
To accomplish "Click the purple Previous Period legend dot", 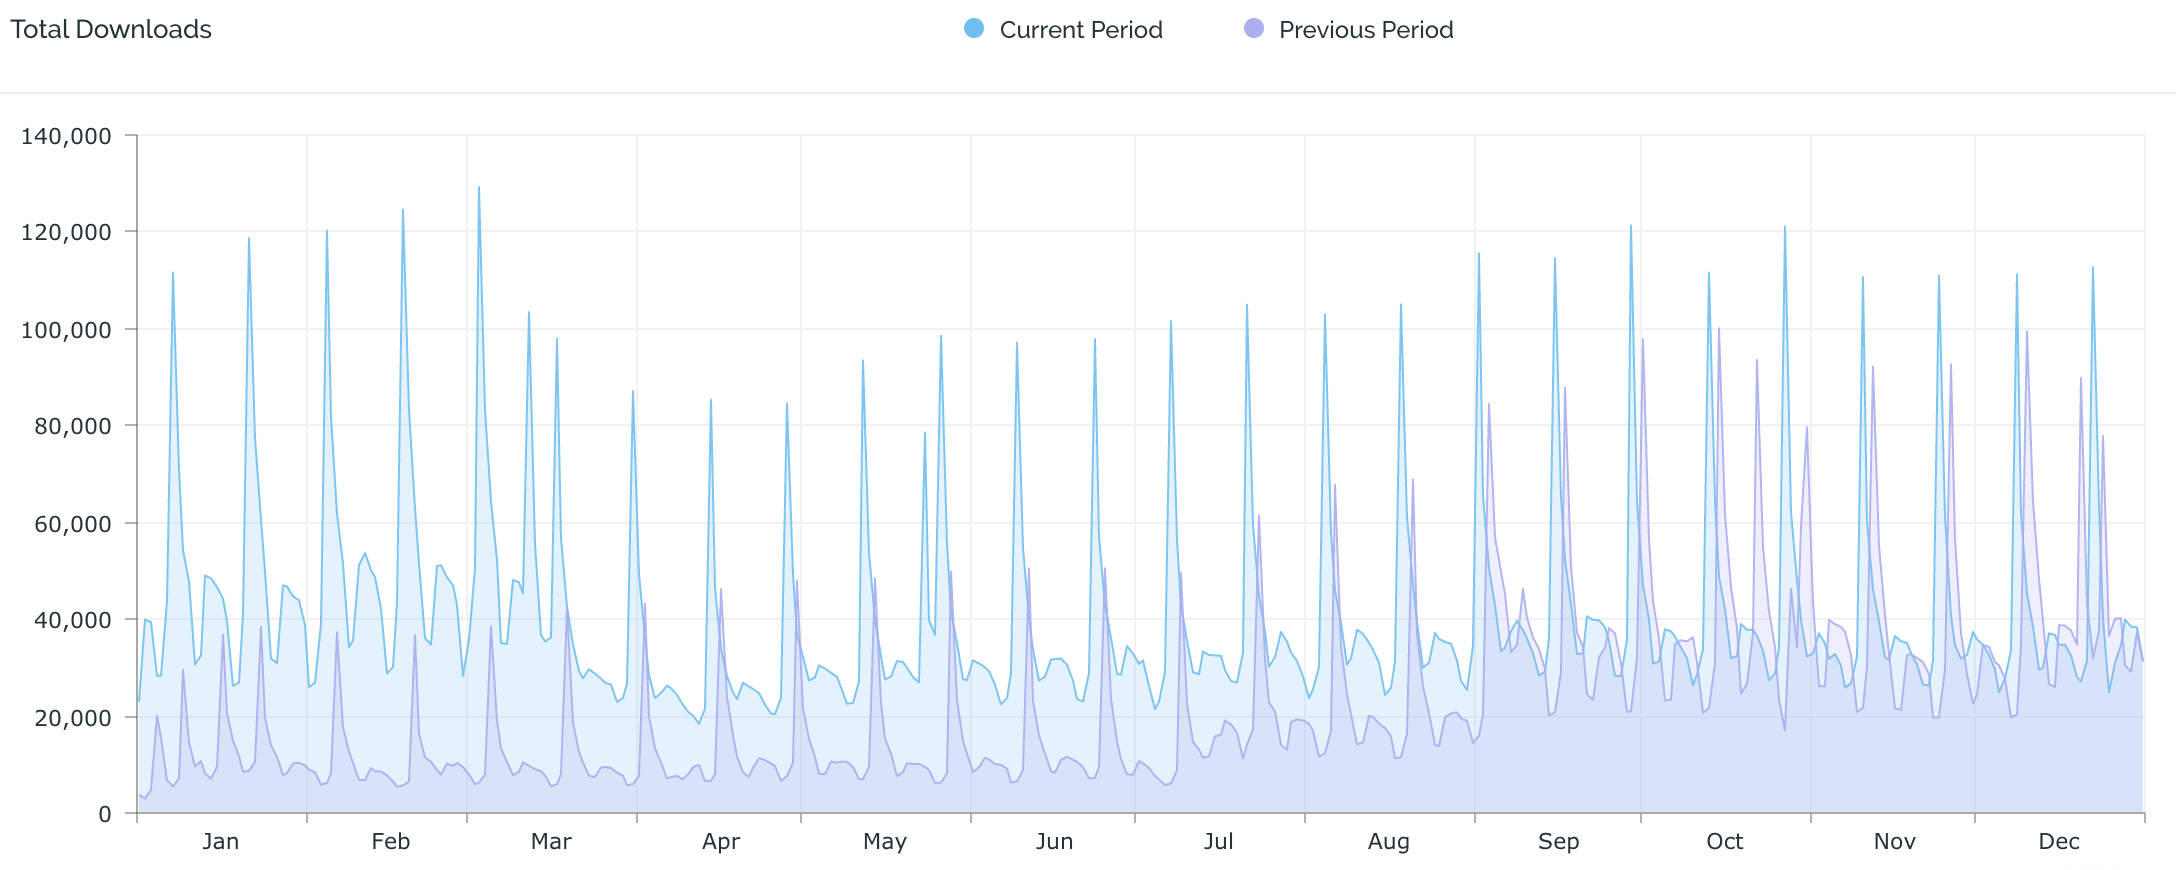I will click(1254, 29).
